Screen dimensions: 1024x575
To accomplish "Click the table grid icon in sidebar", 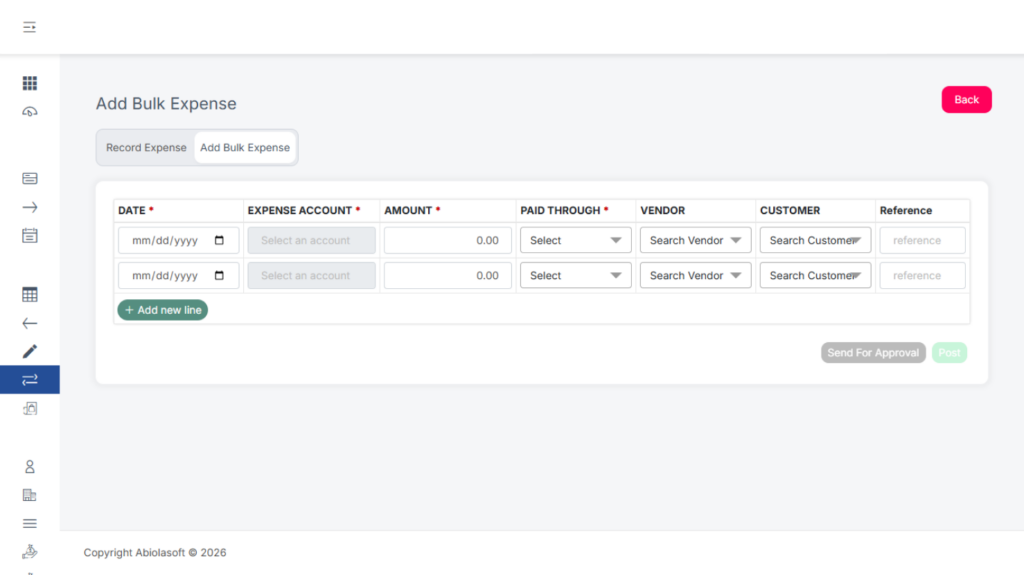I will point(30,295).
